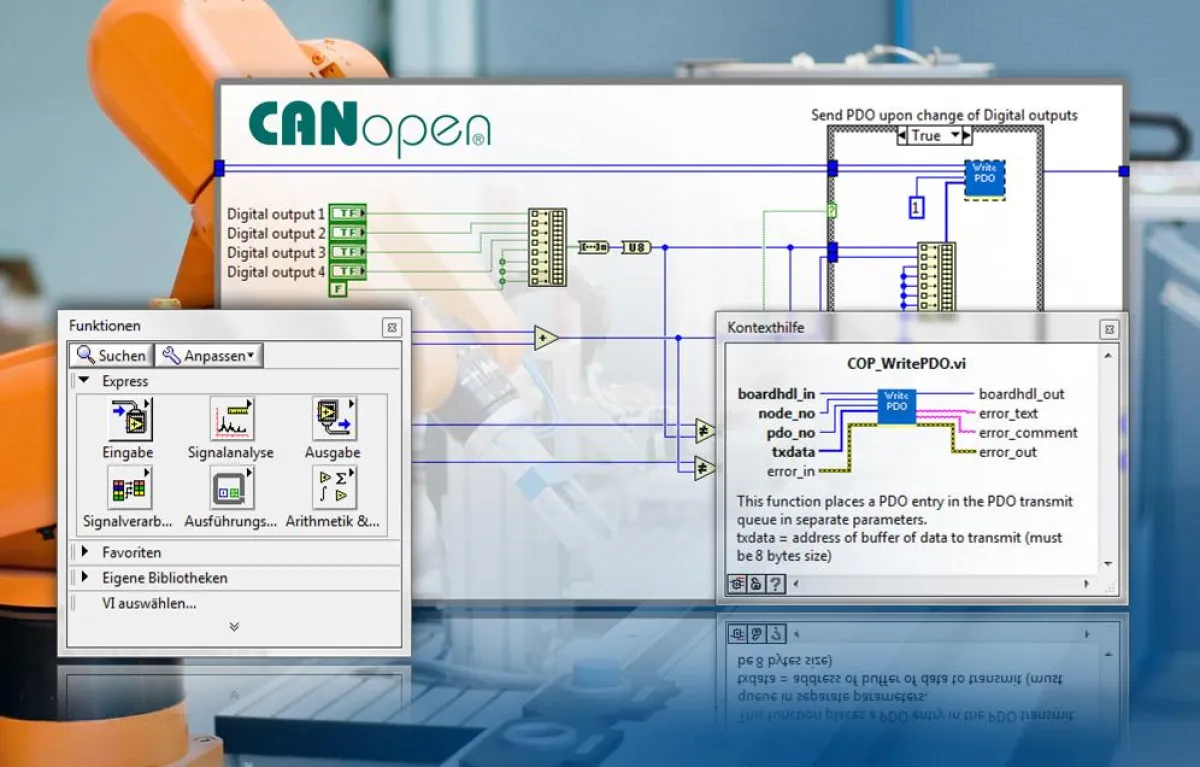Screen dimensions: 1200x767
Task: Select the Ausgabe Express palette icon
Action: click(333, 420)
